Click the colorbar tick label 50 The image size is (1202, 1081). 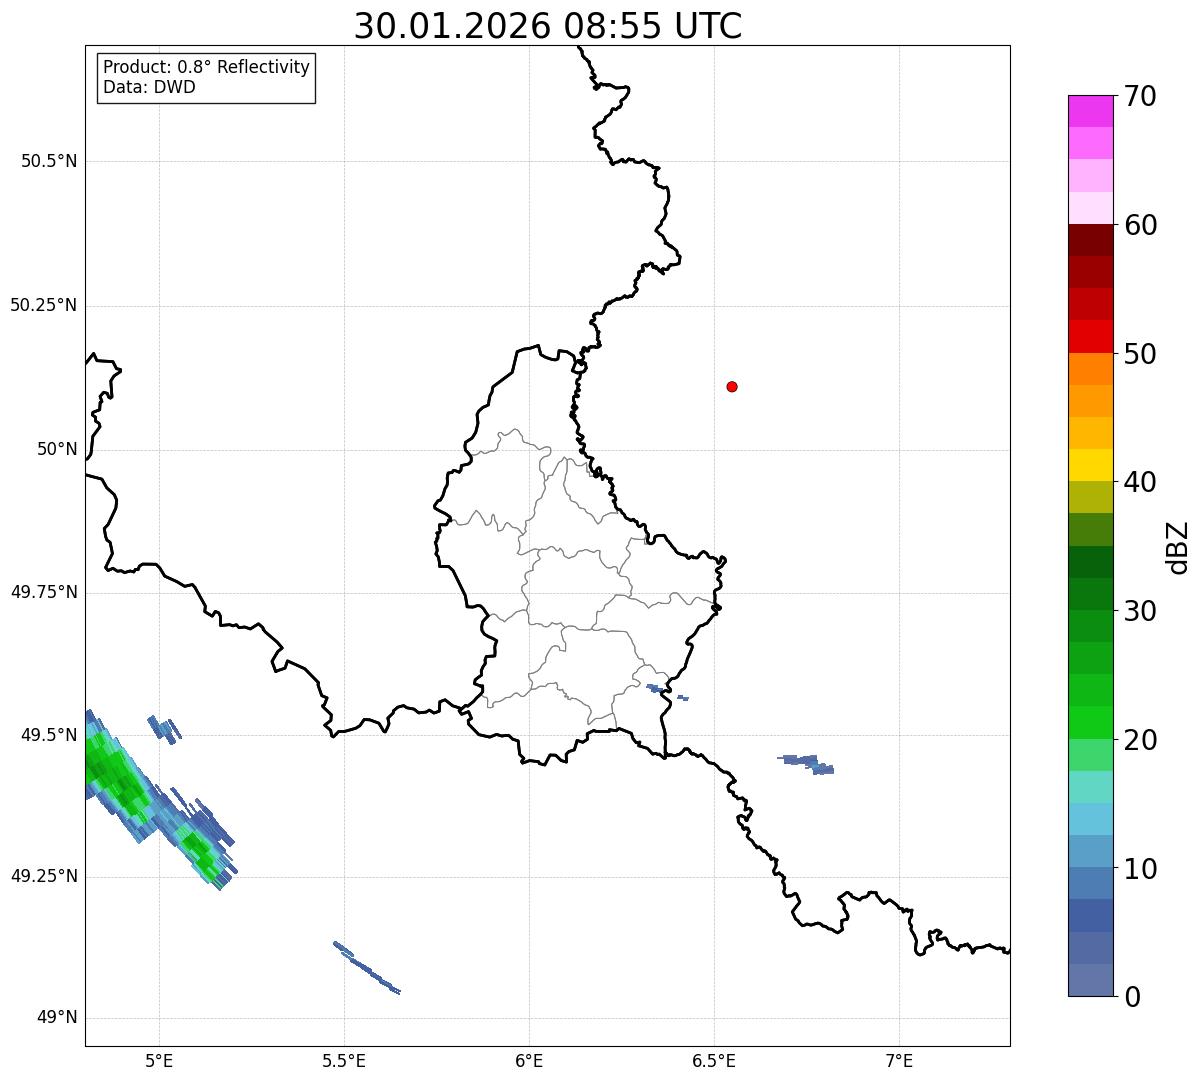[x=1140, y=354]
